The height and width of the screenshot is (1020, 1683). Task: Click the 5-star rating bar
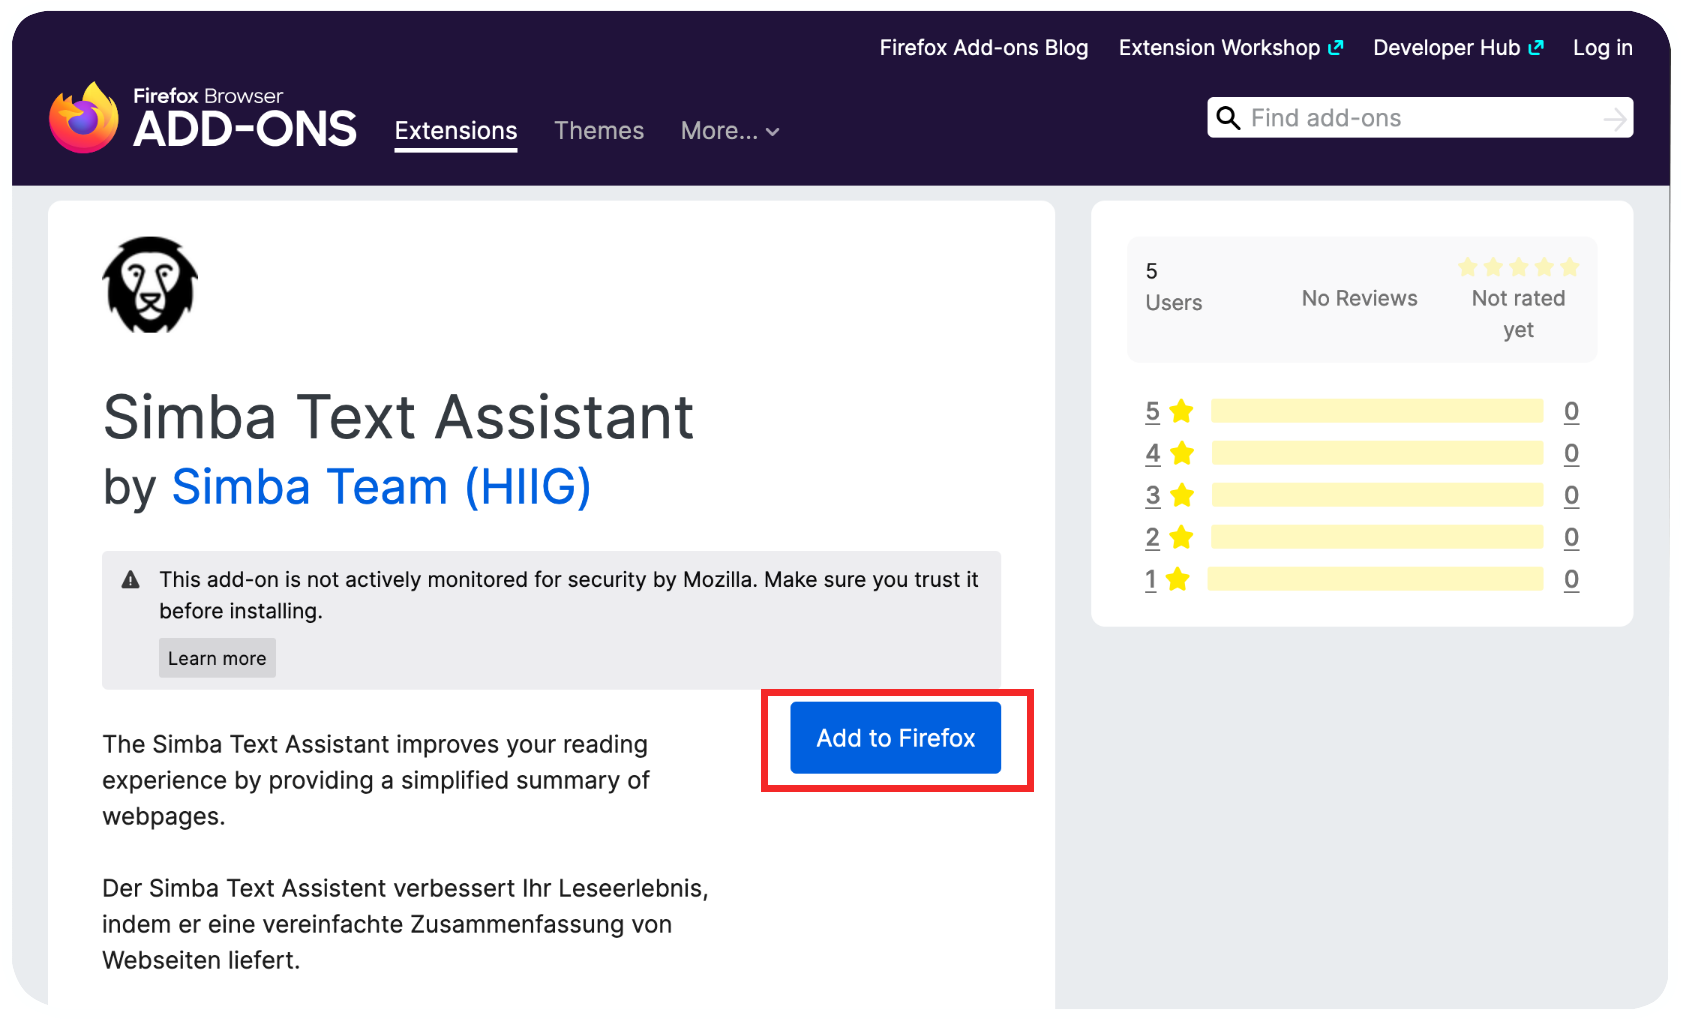pos(1376,411)
